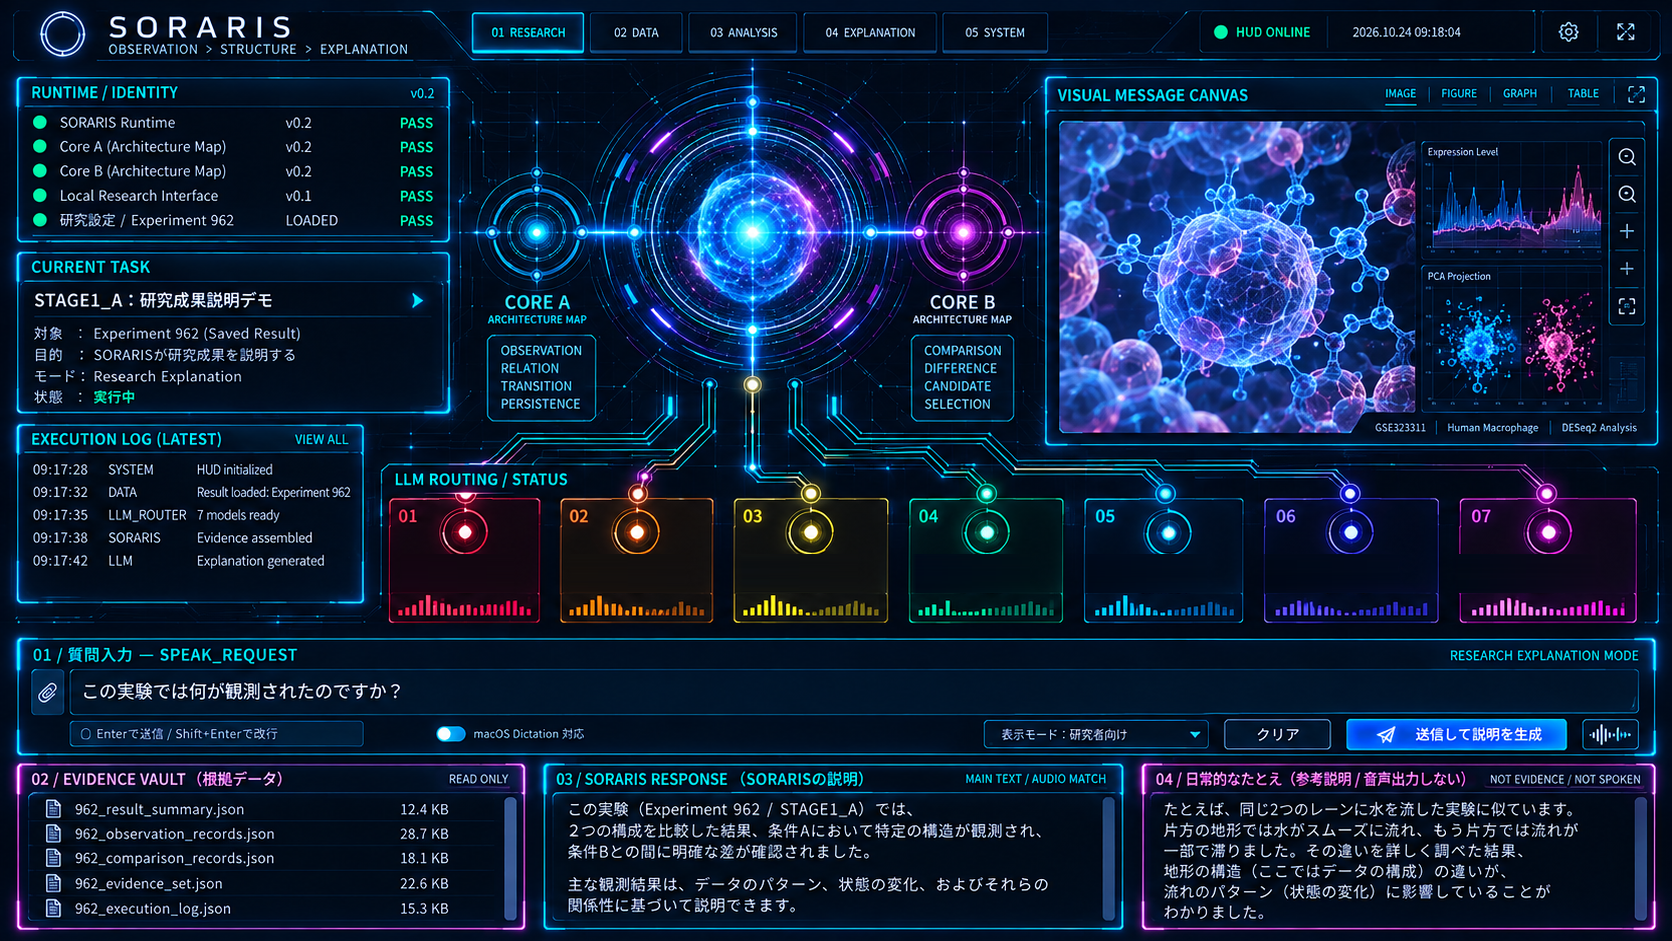
Task: Click the Evidence Vault scrollbar
Action: coord(511,858)
